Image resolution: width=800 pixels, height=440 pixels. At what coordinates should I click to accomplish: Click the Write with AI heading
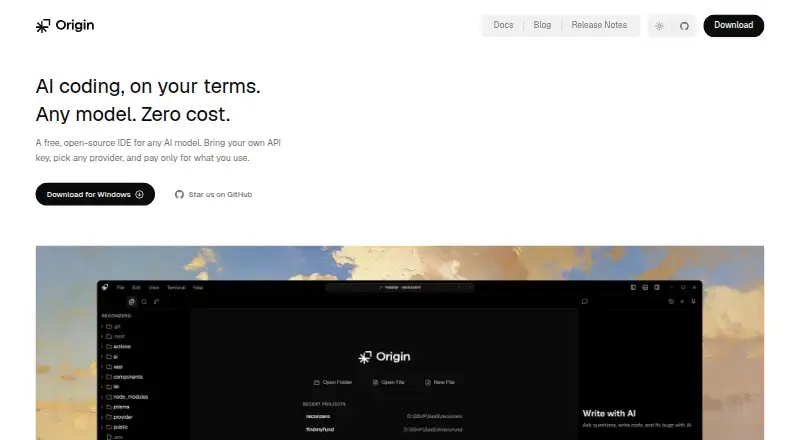coord(609,413)
